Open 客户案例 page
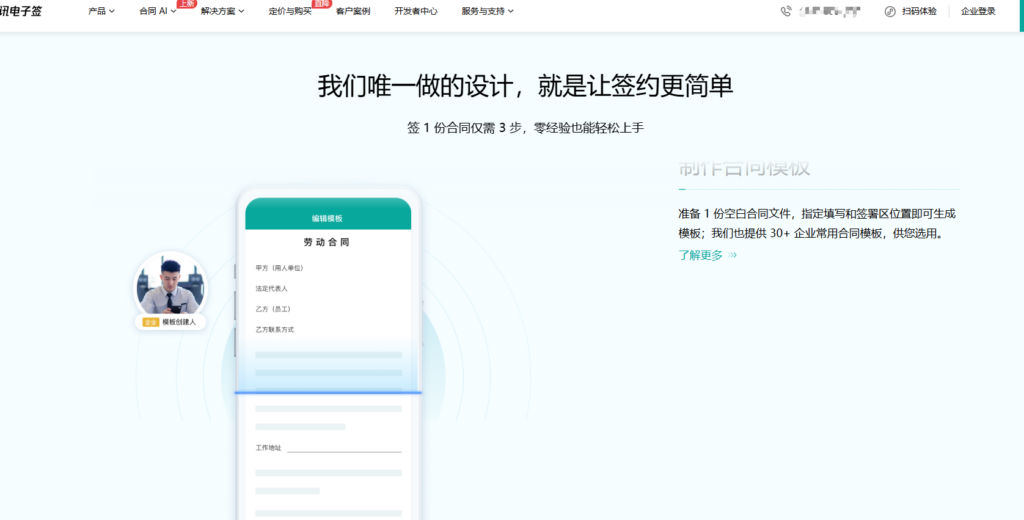1024x520 pixels. [x=353, y=11]
